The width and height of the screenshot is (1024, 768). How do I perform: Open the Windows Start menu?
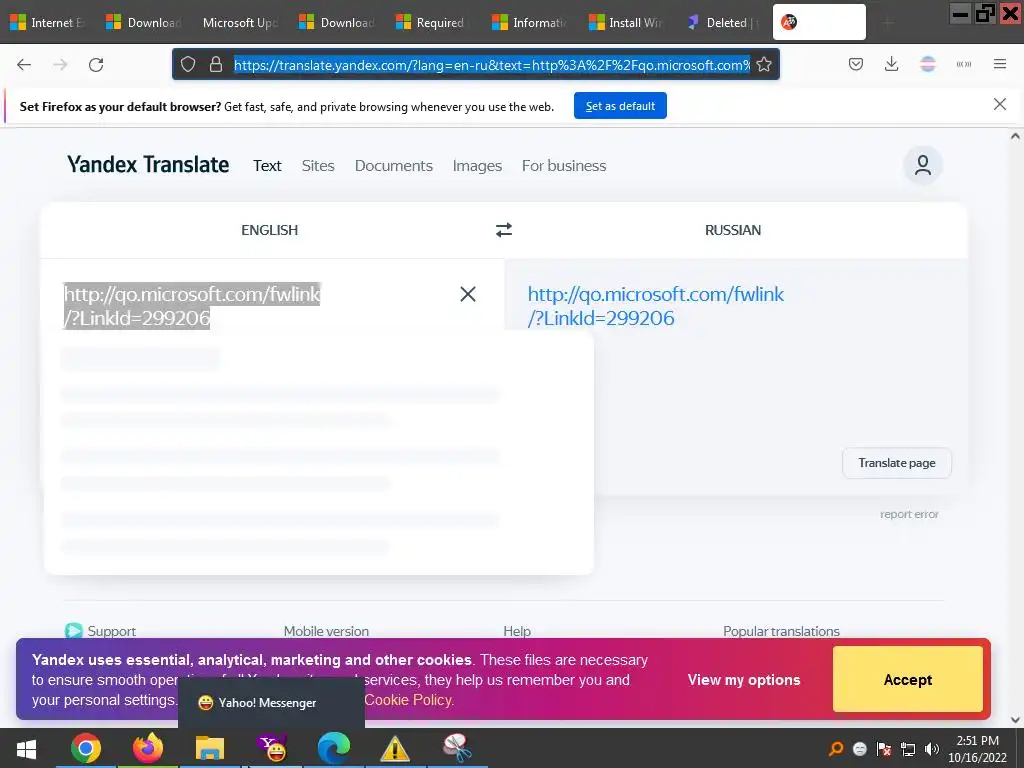click(26, 749)
